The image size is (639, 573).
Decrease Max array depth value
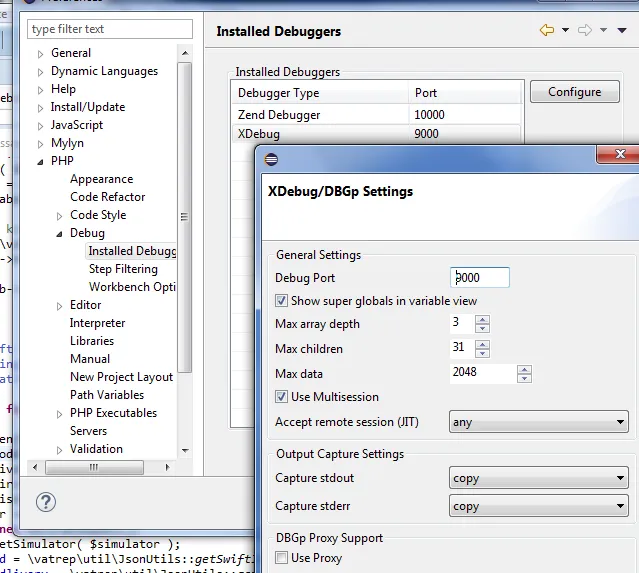[483, 328]
